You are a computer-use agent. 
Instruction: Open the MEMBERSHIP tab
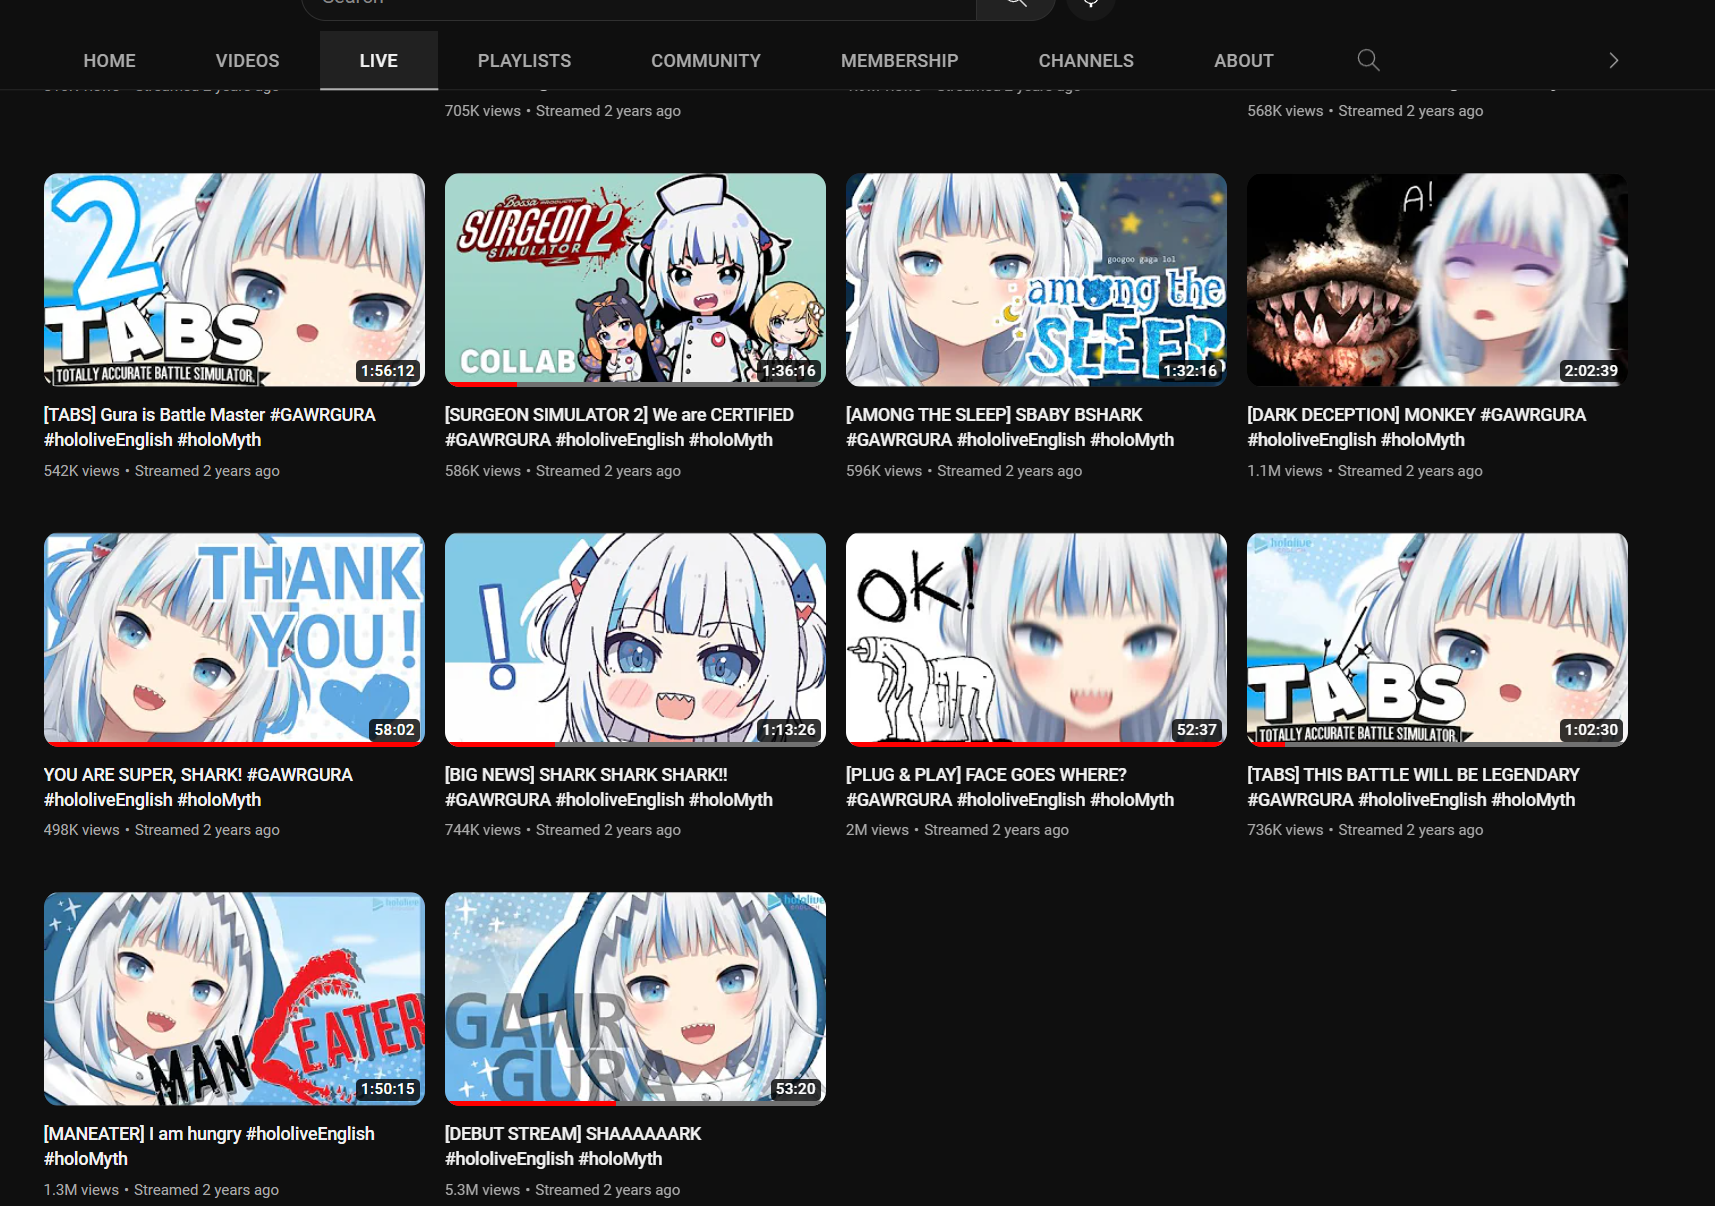(x=900, y=60)
